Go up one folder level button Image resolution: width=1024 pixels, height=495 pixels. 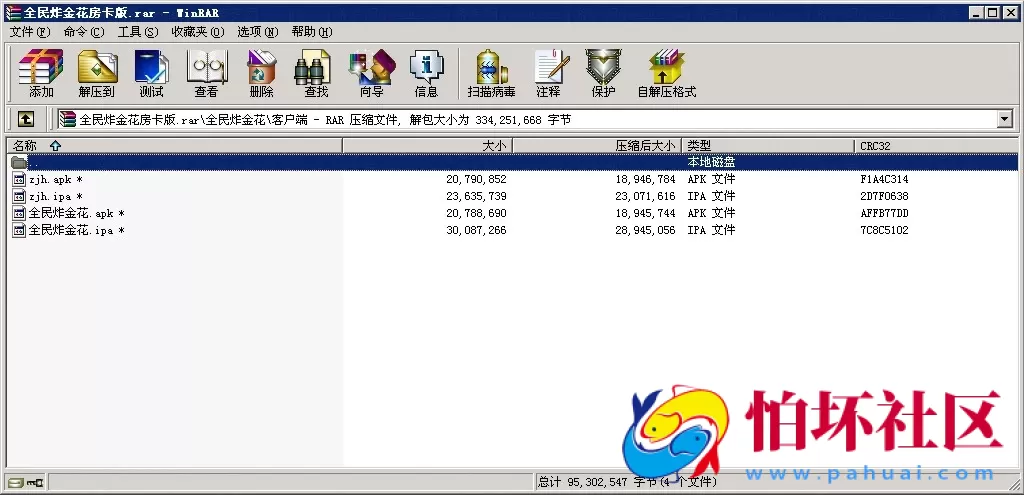(x=26, y=120)
